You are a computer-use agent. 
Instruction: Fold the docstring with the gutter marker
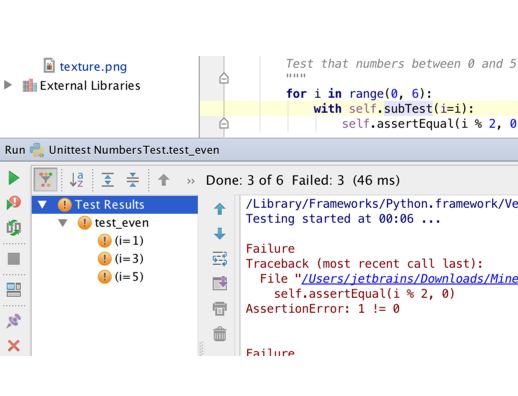point(224,78)
